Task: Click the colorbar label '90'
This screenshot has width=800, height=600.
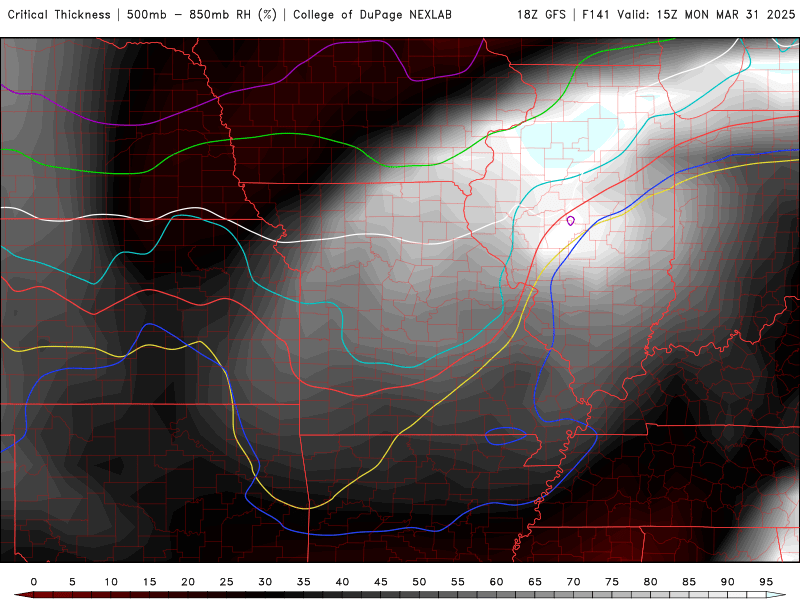Action: 728,582
